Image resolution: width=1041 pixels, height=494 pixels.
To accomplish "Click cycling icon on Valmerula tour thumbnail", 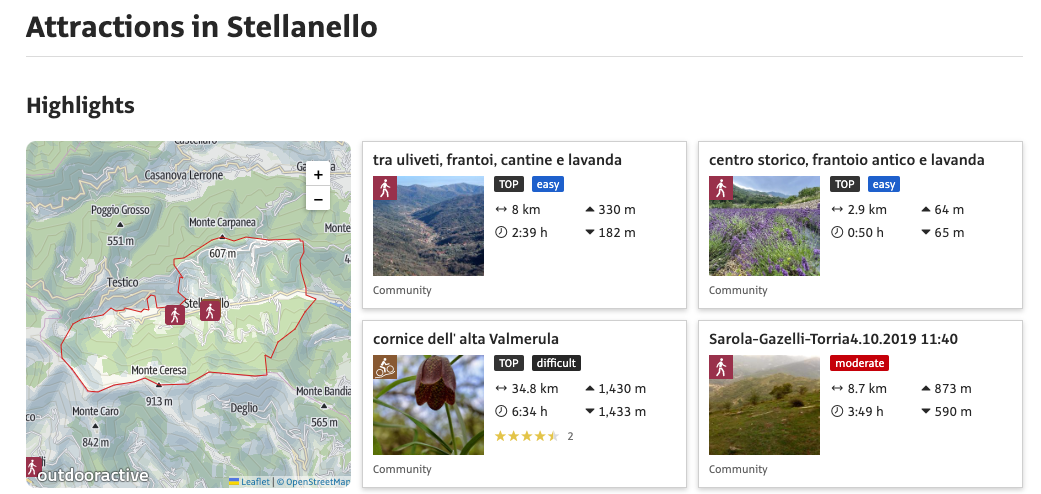I will pyautogui.click(x=384, y=367).
